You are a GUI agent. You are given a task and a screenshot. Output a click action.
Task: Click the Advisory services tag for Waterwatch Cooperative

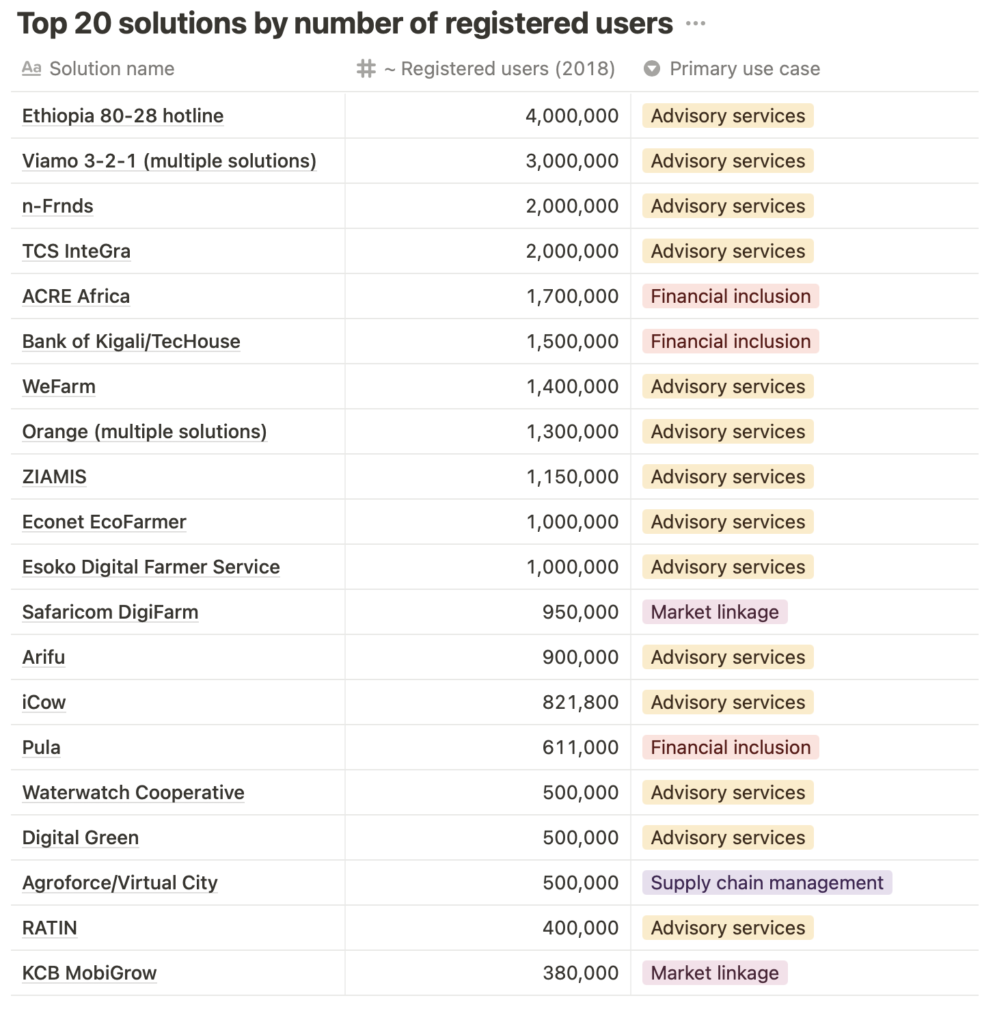click(x=728, y=792)
